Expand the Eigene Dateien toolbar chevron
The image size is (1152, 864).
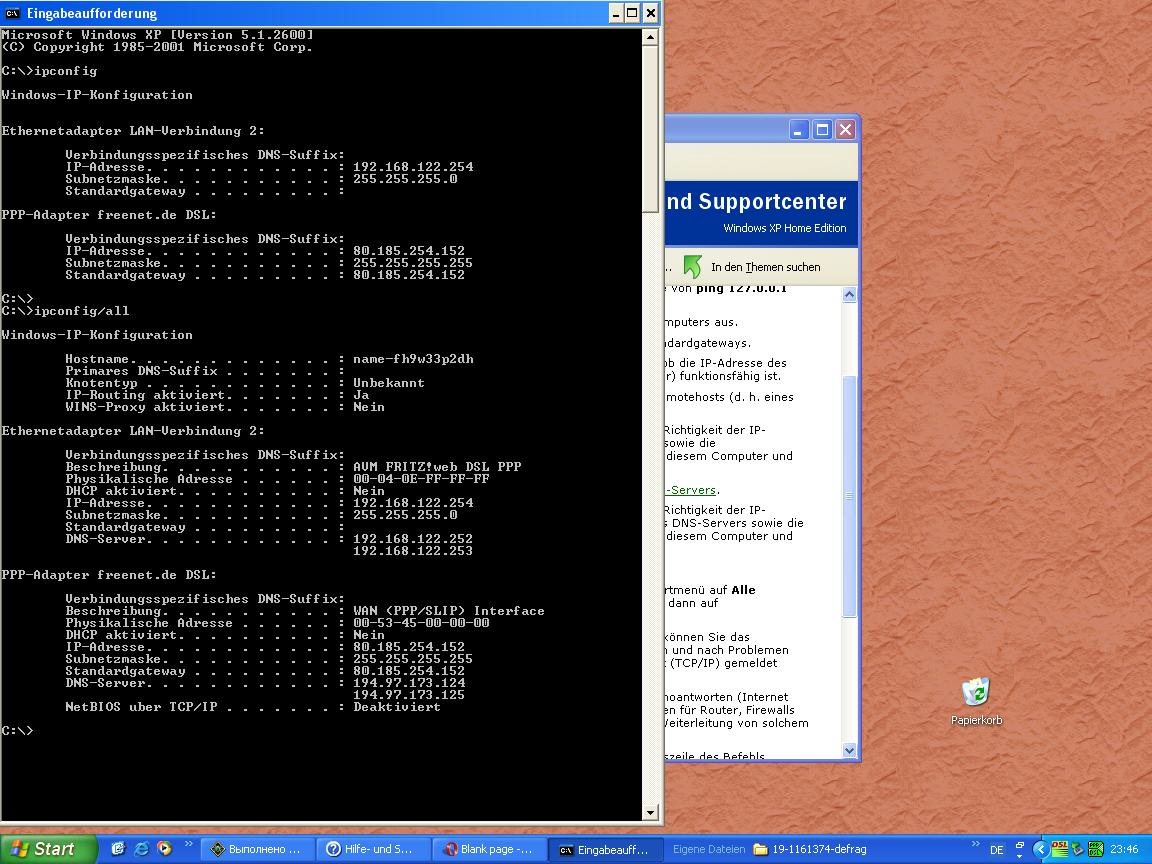976,844
